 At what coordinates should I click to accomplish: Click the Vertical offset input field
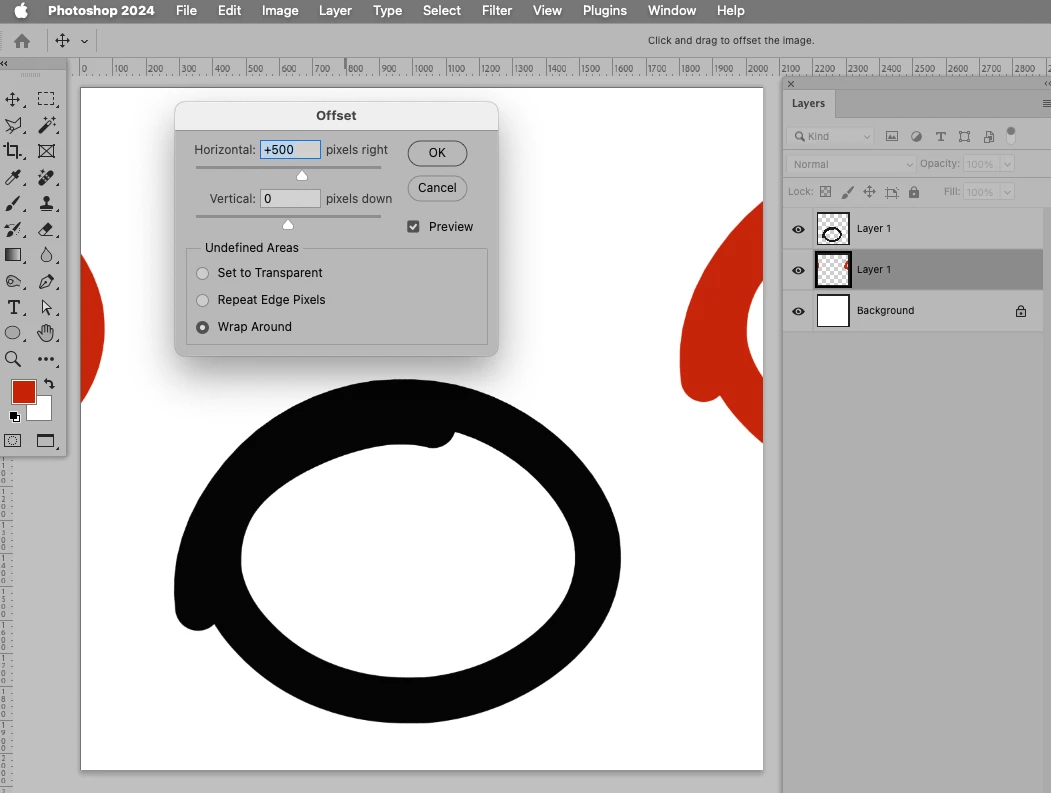click(290, 198)
